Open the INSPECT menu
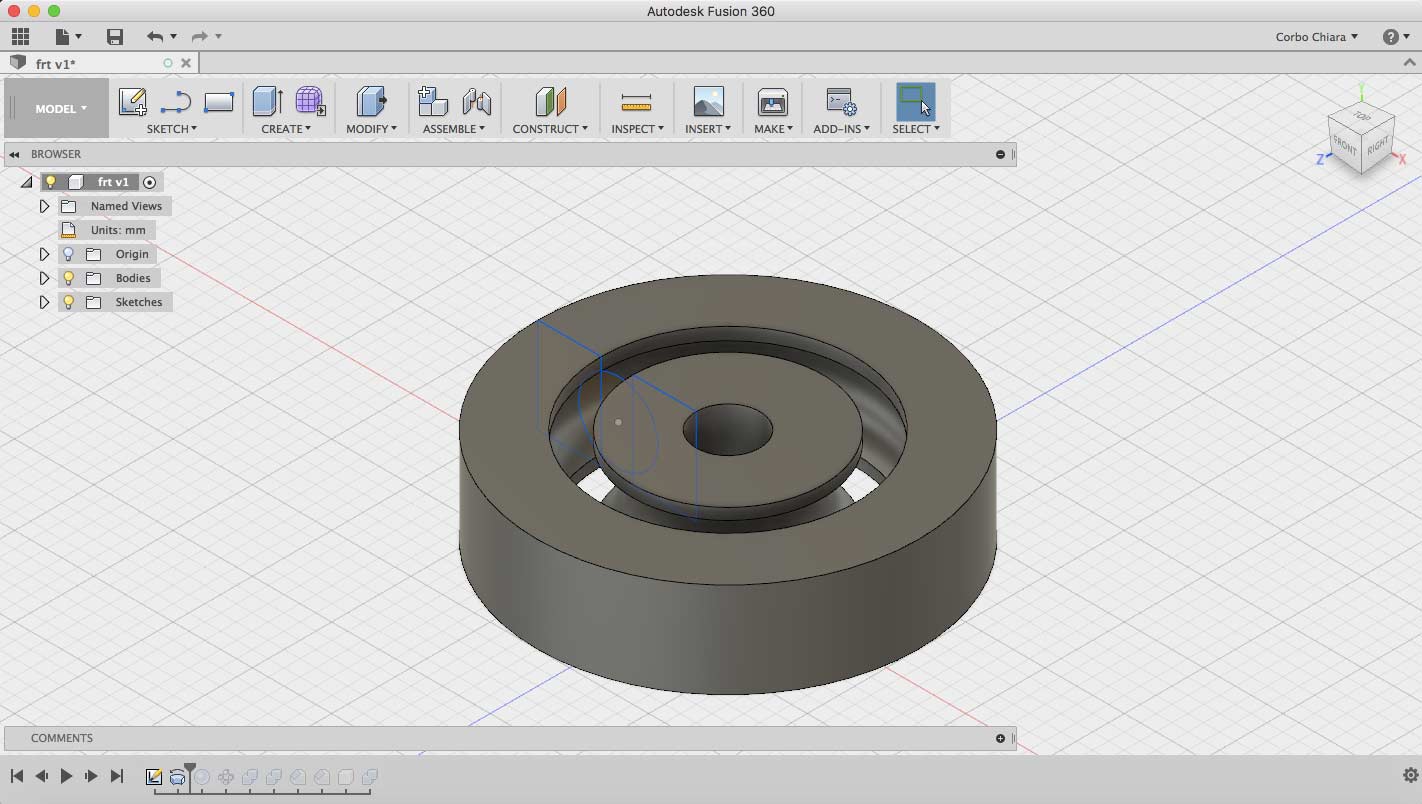The image size is (1422, 804). 637,128
